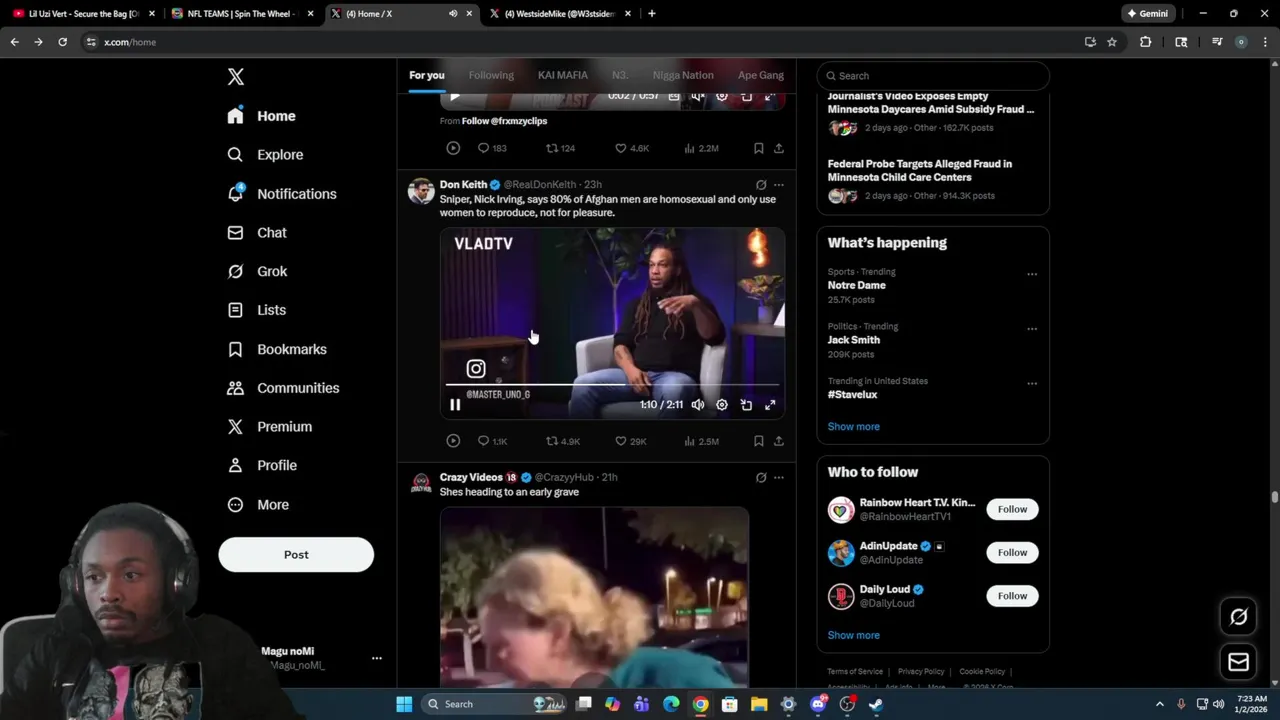Image resolution: width=1280 pixels, height=720 pixels.
Task: Click the X search field
Action: click(933, 76)
